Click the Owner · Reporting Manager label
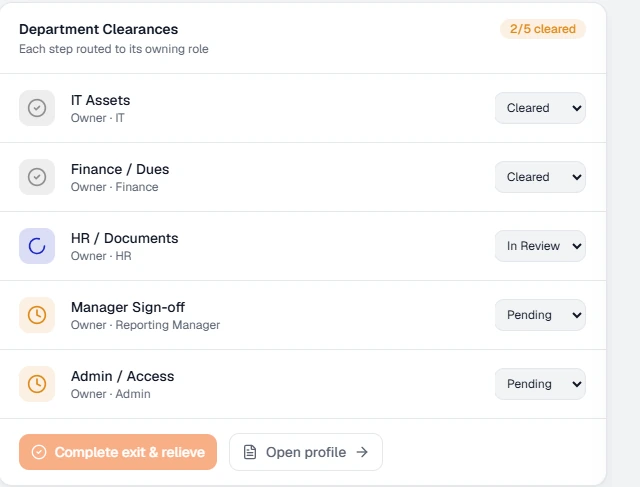640x487 pixels. (x=145, y=325)
